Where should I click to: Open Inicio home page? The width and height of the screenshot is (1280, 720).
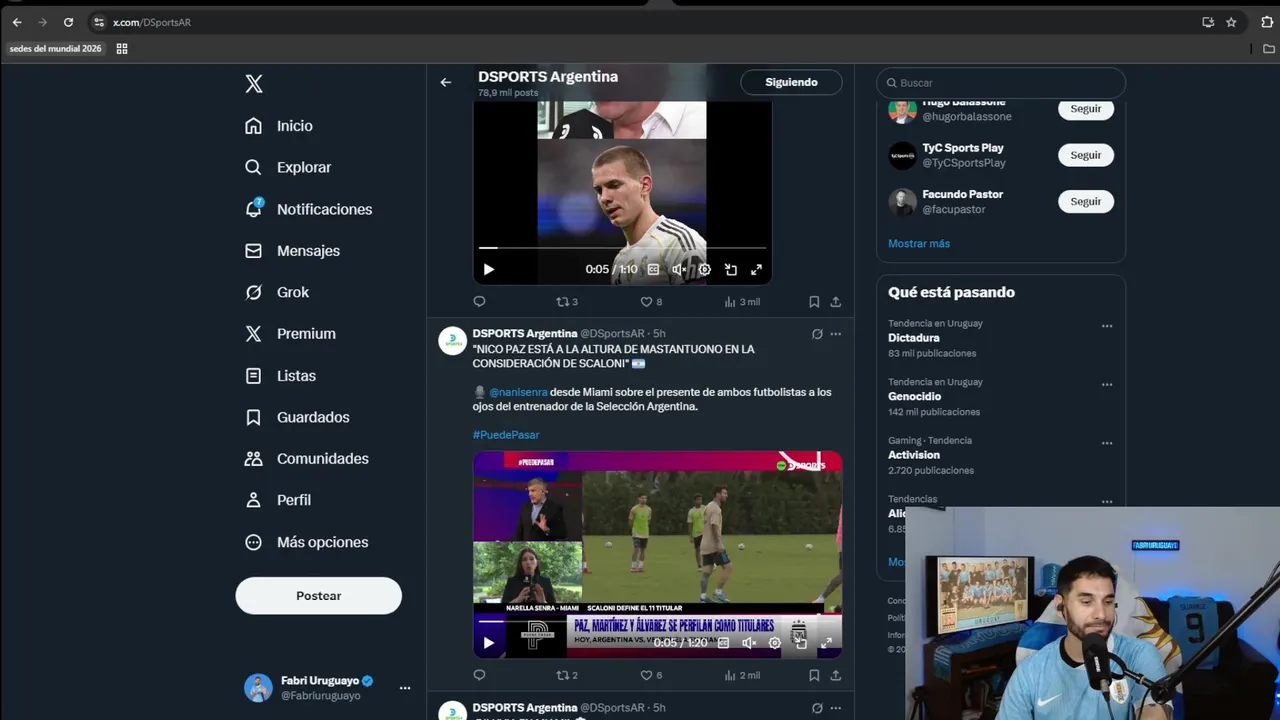coord(280,126)
